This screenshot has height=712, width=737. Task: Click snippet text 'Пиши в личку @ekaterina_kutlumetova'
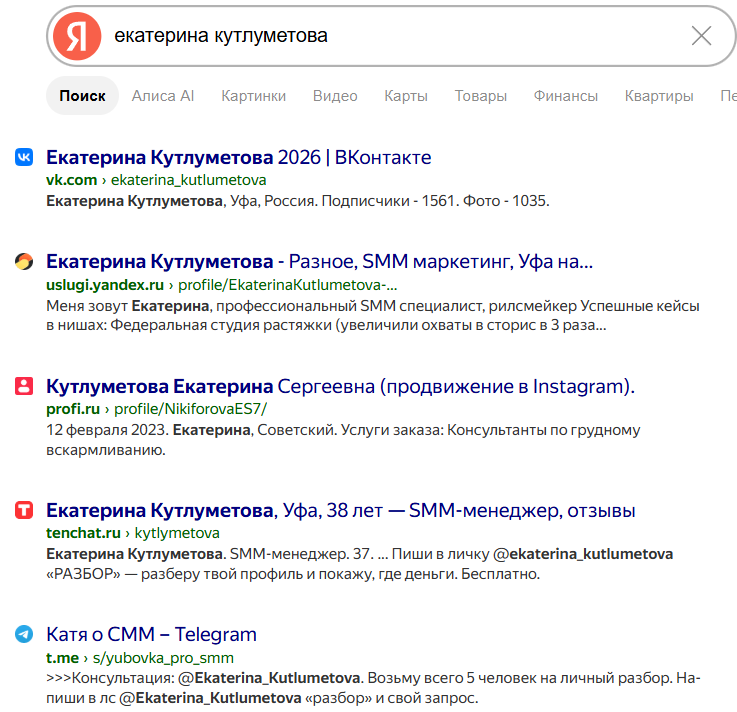532,554
